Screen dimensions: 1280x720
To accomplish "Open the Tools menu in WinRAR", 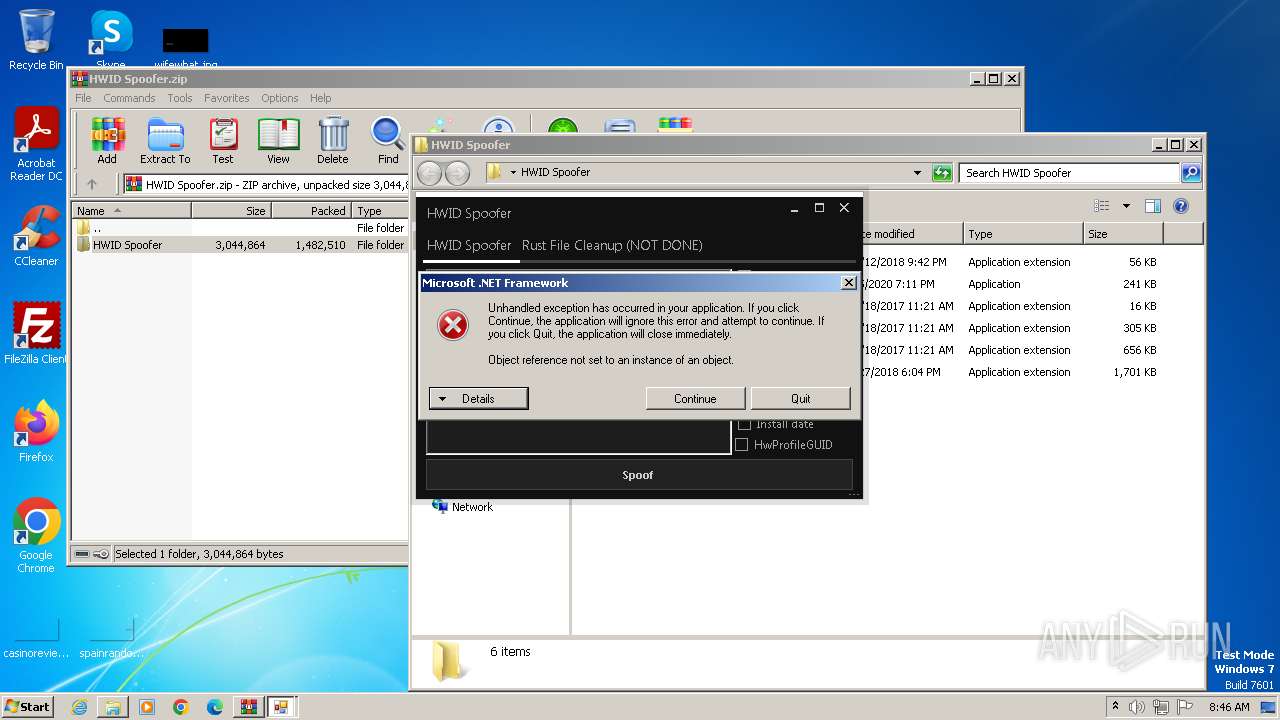I will [x=180, y=98].
